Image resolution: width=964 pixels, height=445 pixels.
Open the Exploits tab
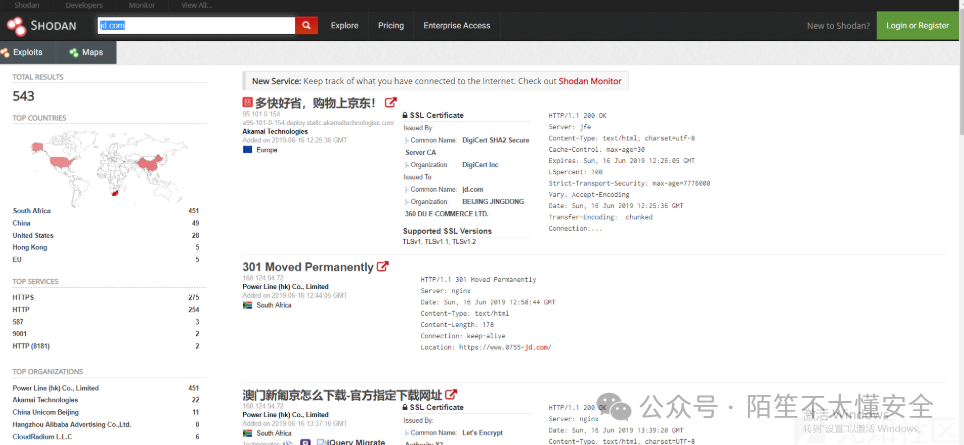coord(28,52)
